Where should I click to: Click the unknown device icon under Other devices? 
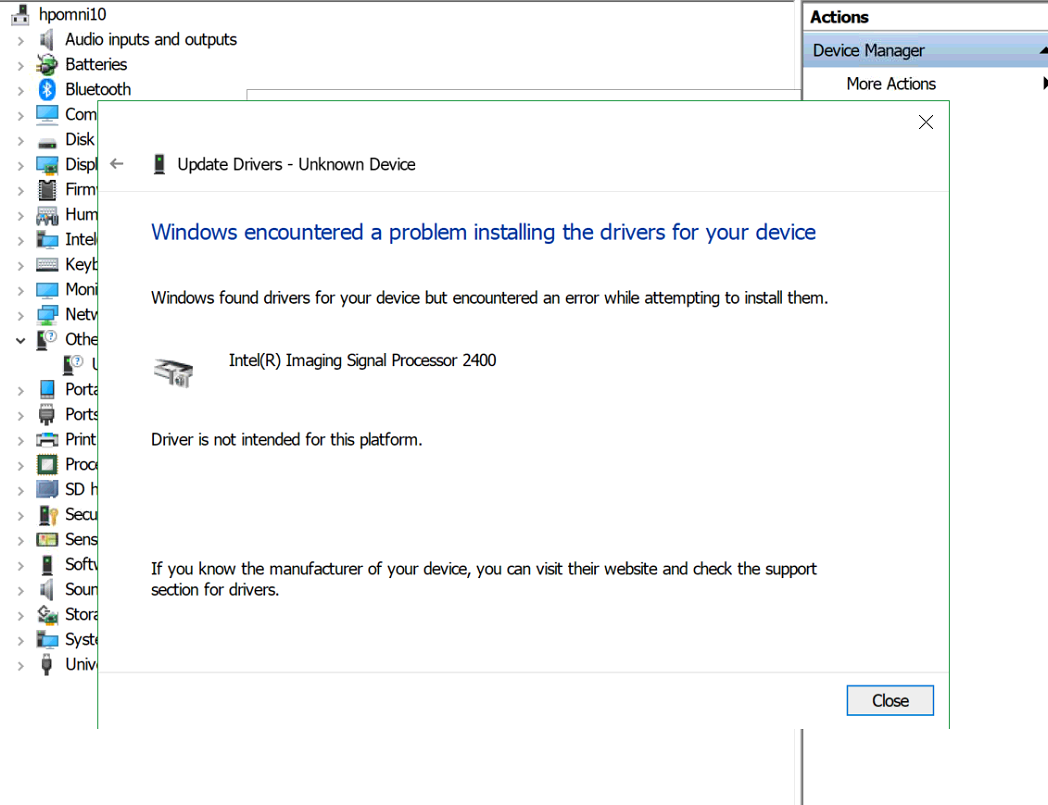[x=73, y=364]
